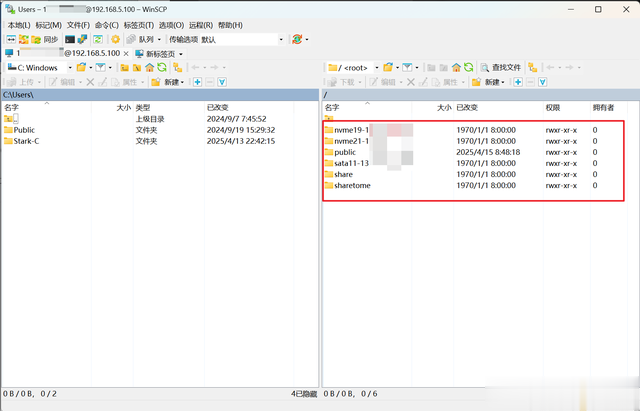The height and width of the screenshot is (411, 640).
Task: Click 查找文件 find files button
Action: click(x=500, y=68)
